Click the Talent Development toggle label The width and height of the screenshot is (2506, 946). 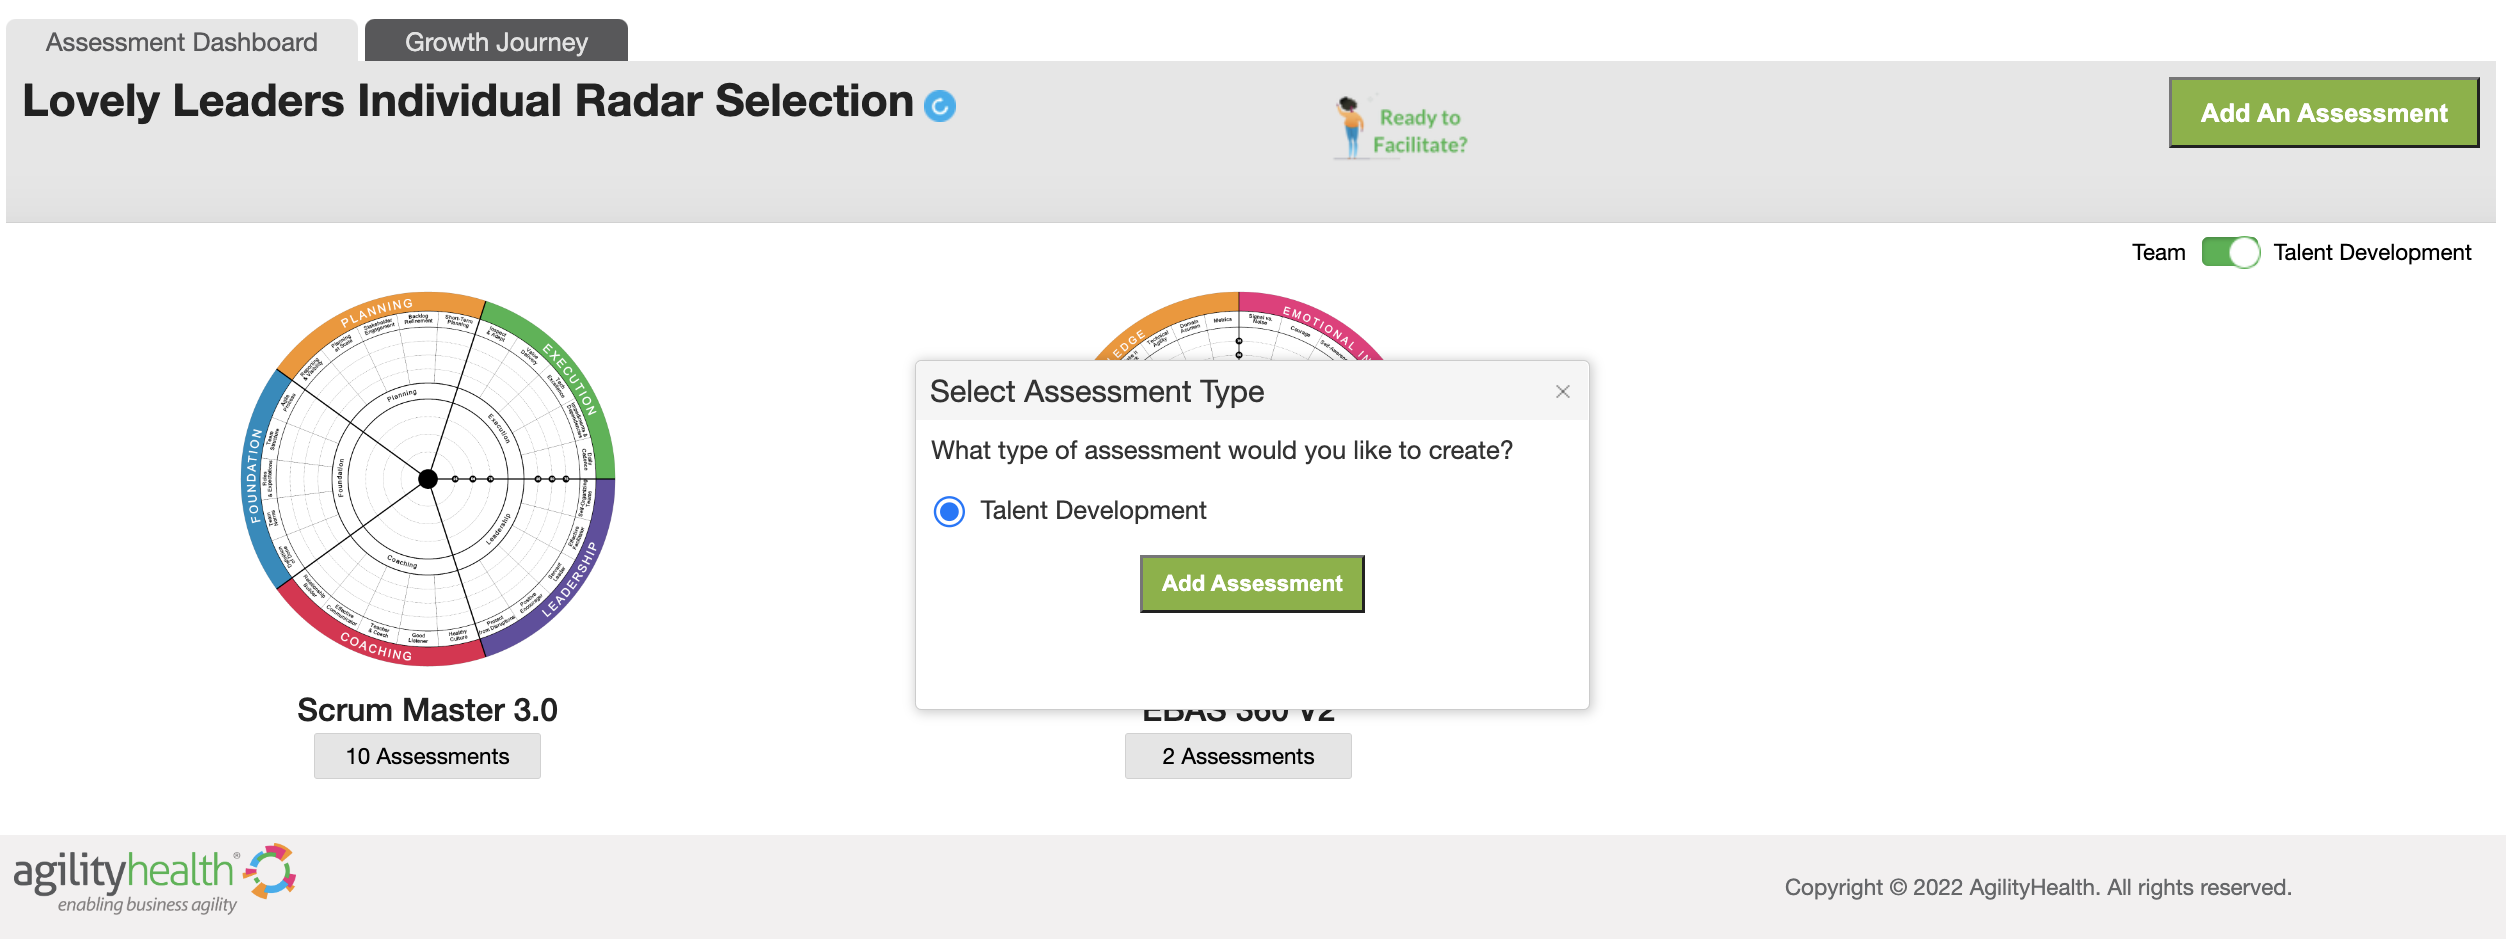tap(2371, 252)
